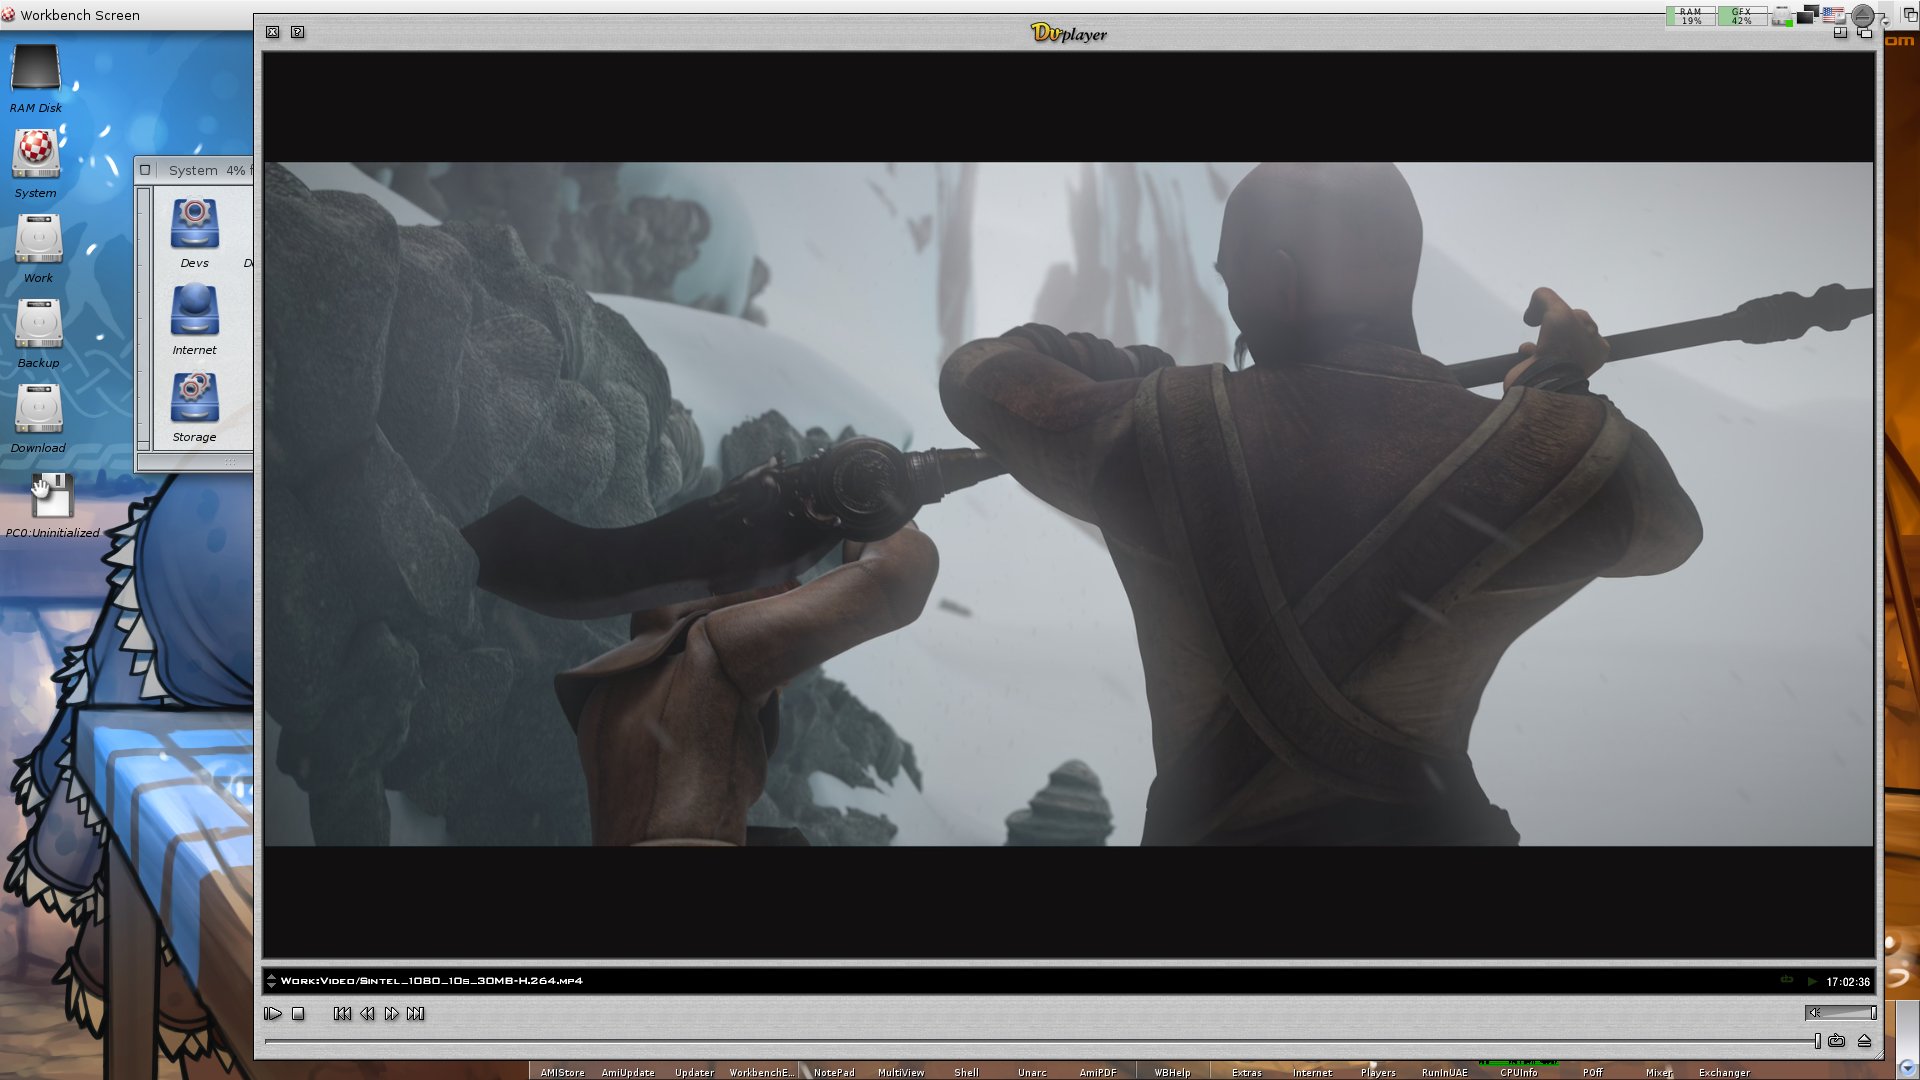This screenshot has width=1920, height=1080.
Task: Toggle the loop/repeat button
Action: click(x=1837, y=1041)
